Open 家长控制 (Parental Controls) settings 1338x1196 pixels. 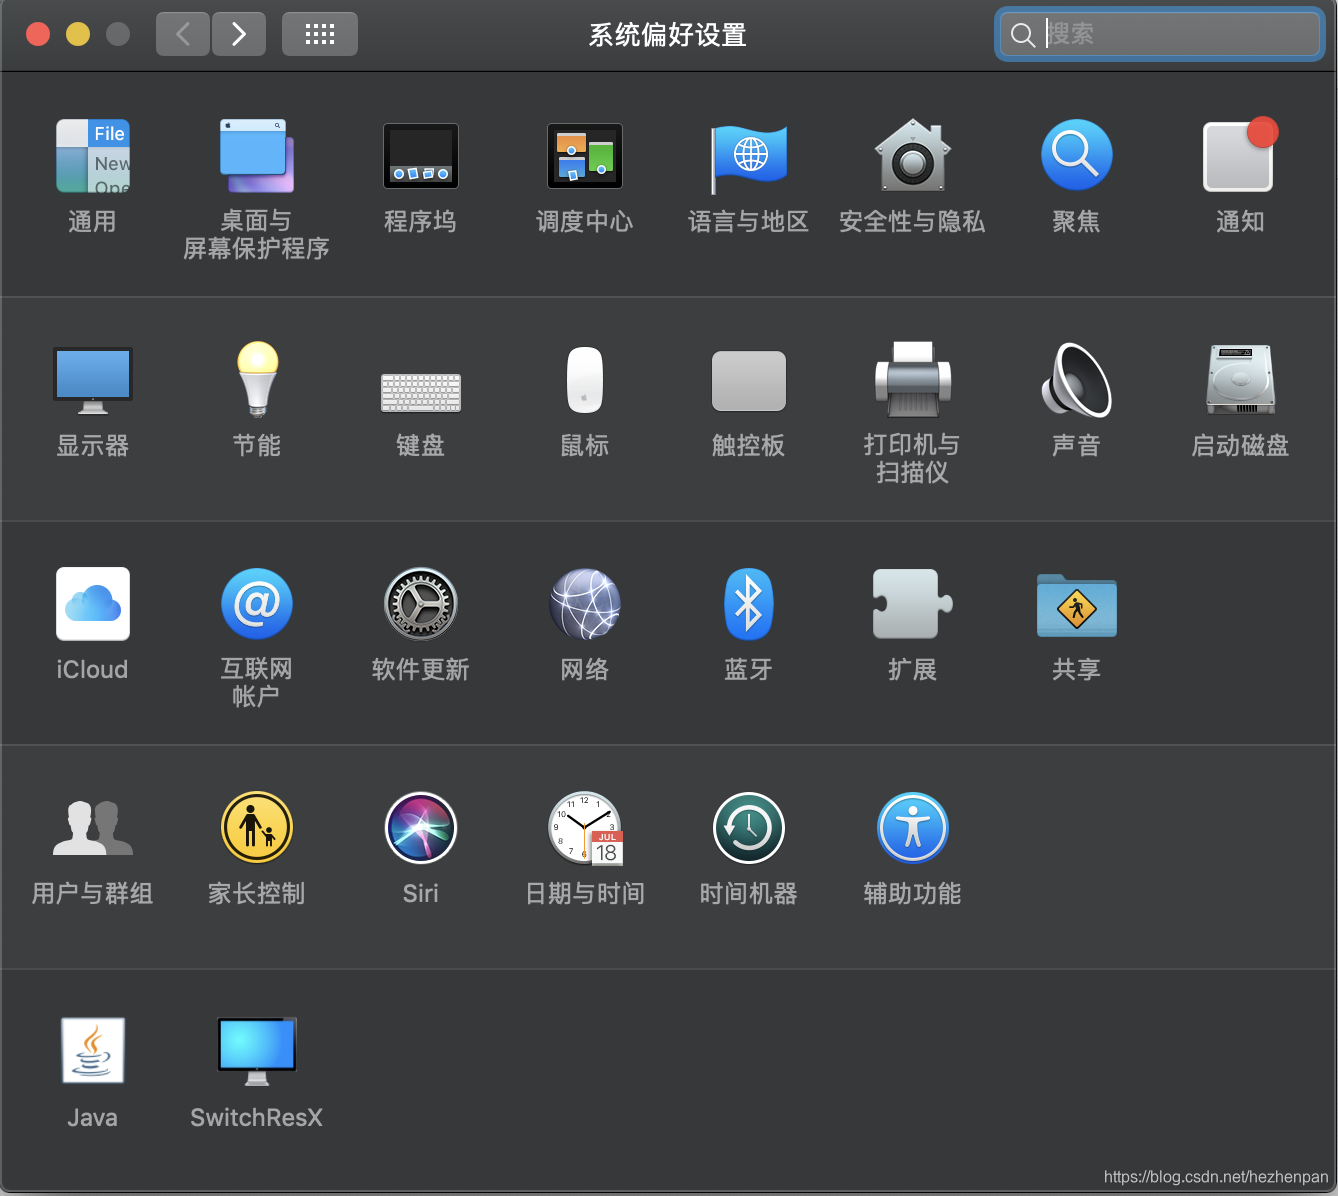(257, 828)
